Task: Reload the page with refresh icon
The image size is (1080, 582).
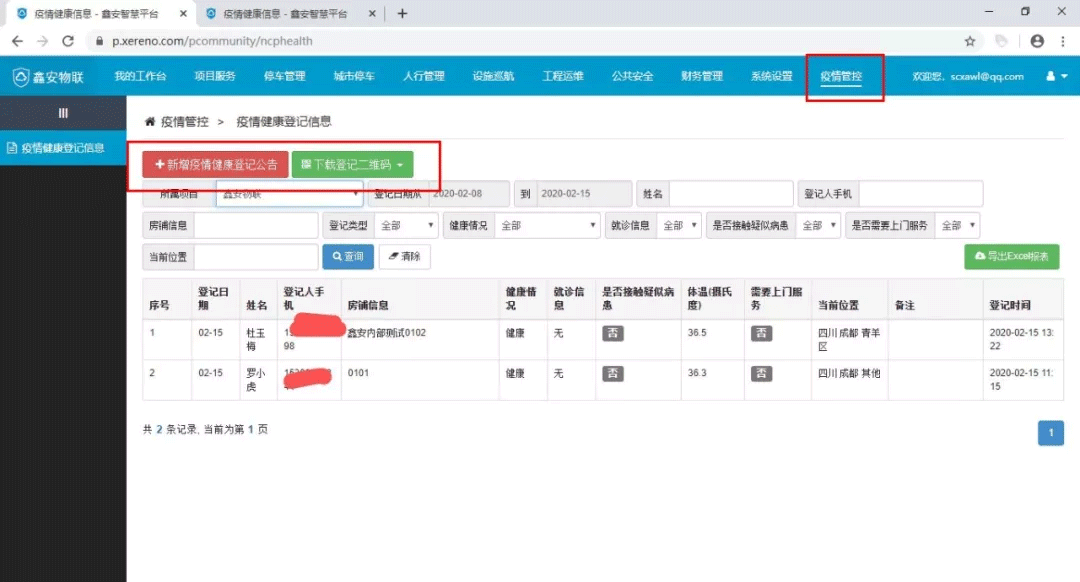Action: [68, 41]
